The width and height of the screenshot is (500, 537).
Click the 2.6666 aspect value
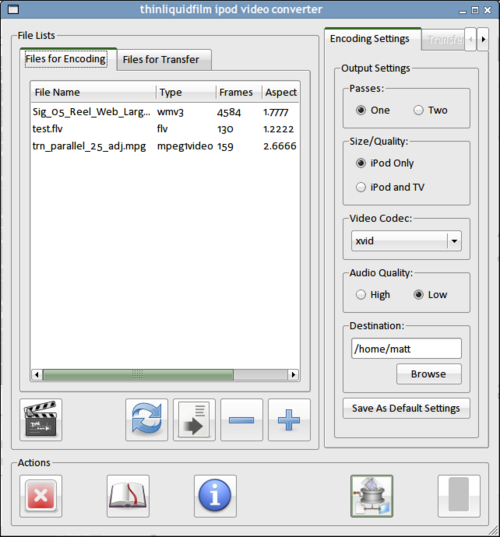coord(280,146)
